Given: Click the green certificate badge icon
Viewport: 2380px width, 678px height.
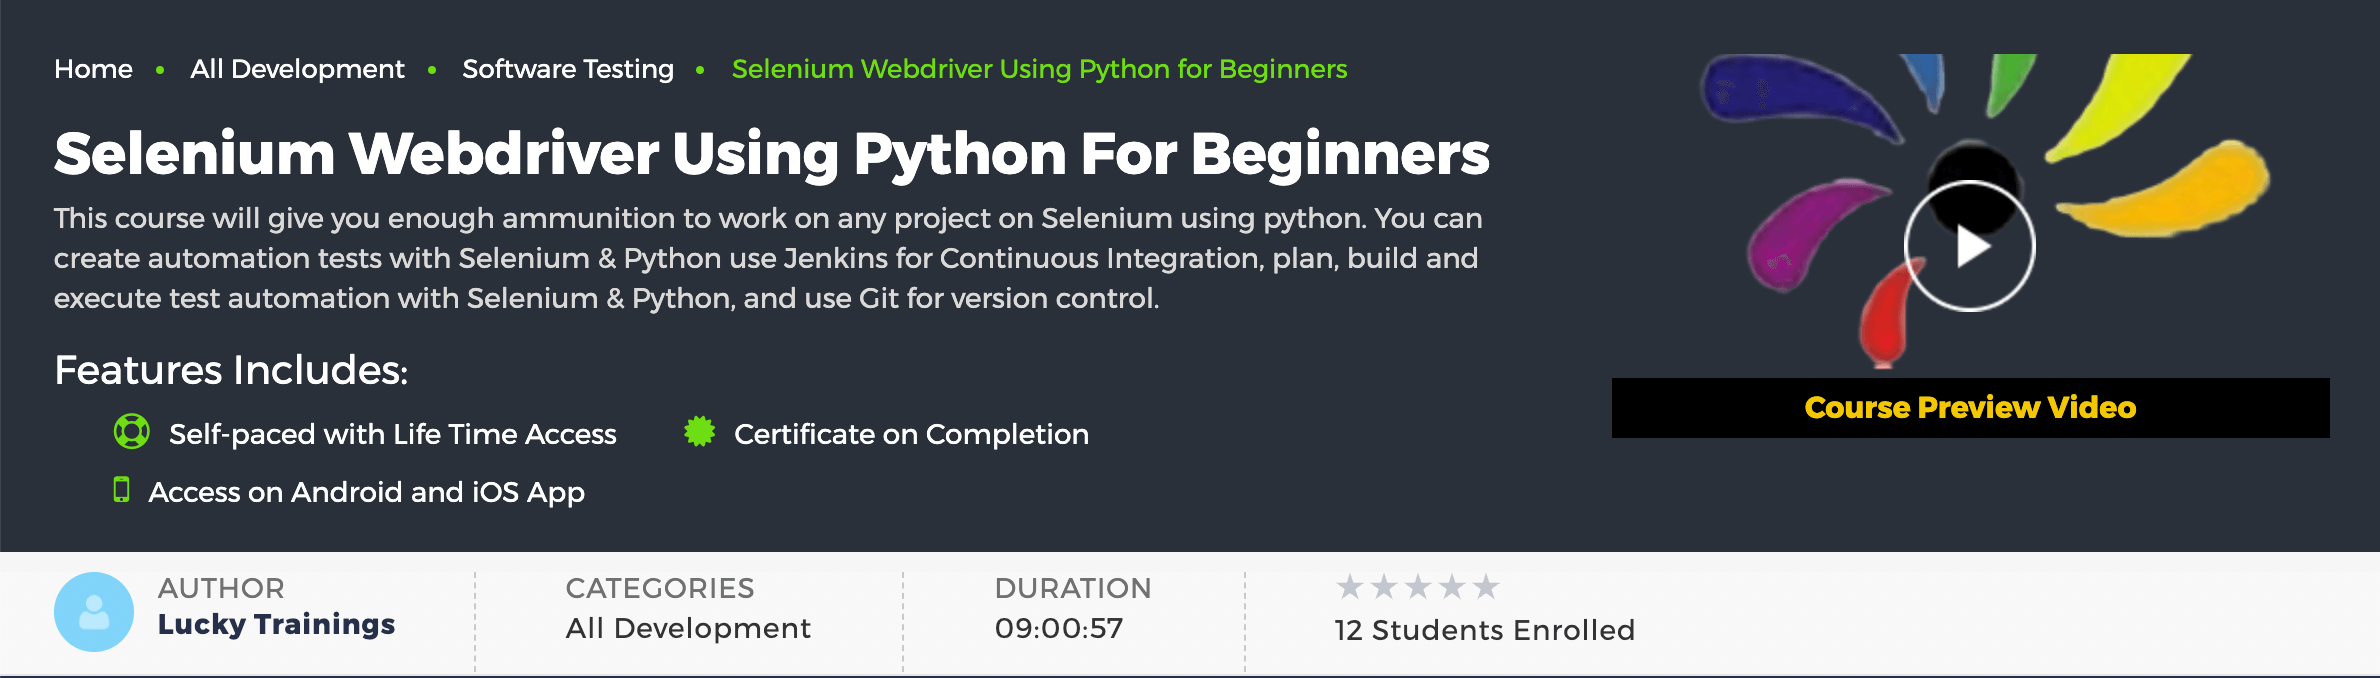Looking at the screenshot, I should [700, 432].
